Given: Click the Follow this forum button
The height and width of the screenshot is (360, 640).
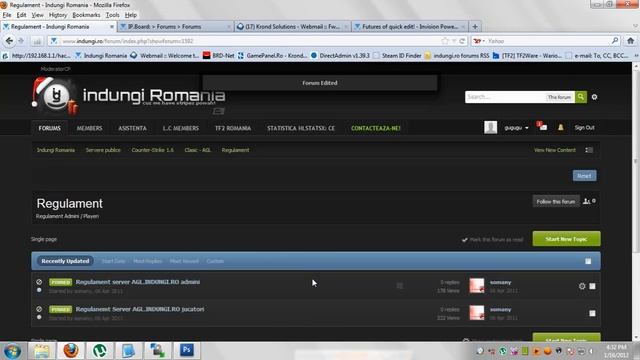Looking at the screenshot, I should click(x=556, y=201).
